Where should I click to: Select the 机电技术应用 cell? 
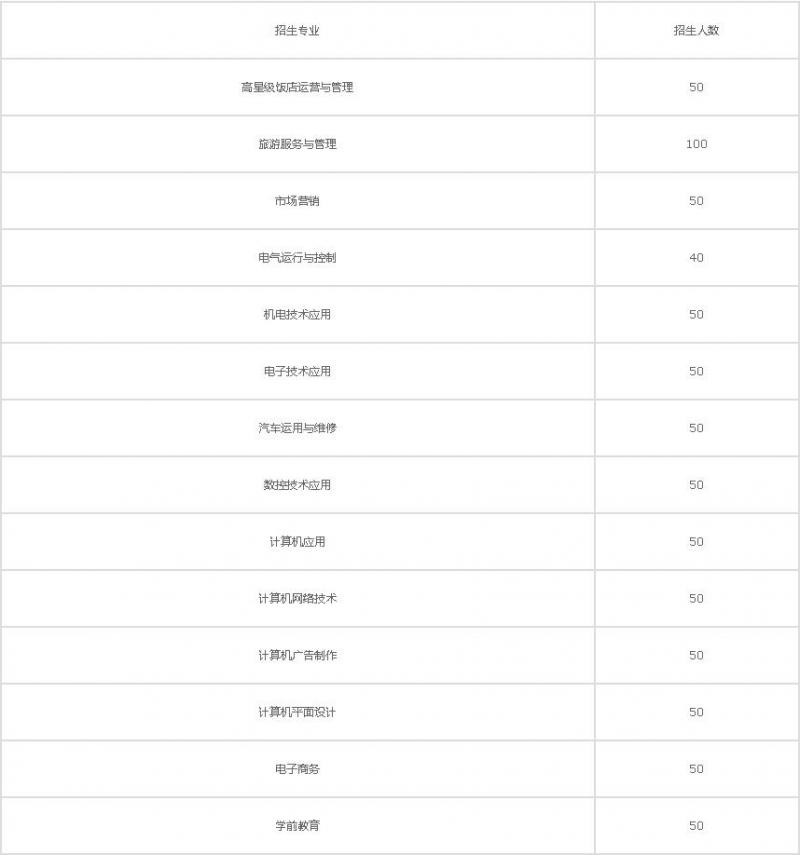coord(297,315)
